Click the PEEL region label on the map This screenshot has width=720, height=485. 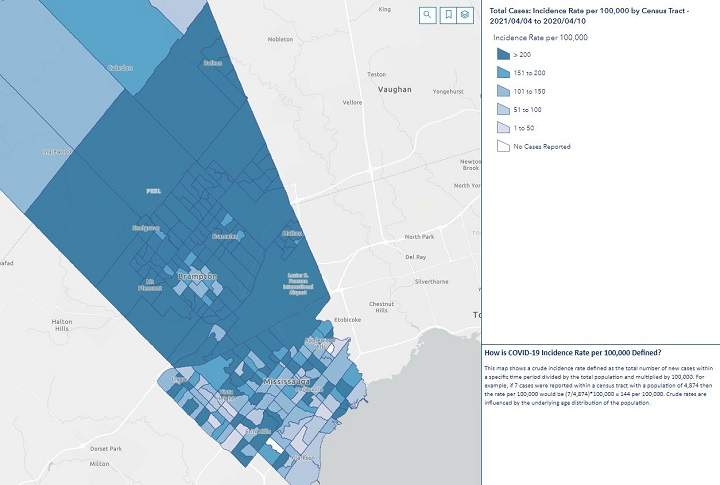[153, 191]
